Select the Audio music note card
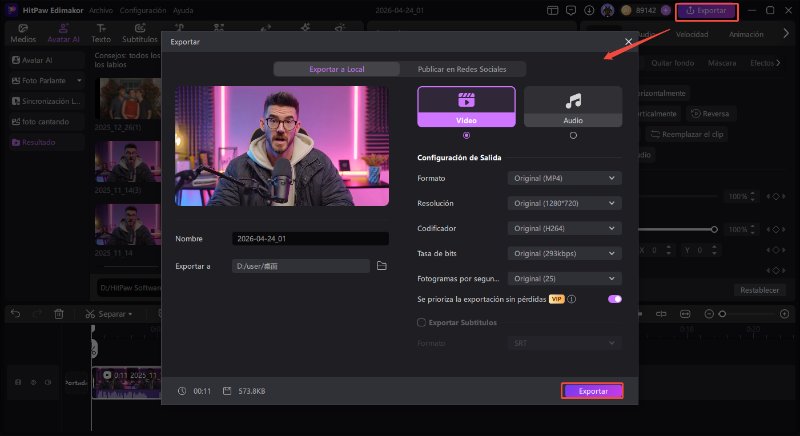Image resolution: width=800 pixels, height=436 pixels. pos(573,107)
